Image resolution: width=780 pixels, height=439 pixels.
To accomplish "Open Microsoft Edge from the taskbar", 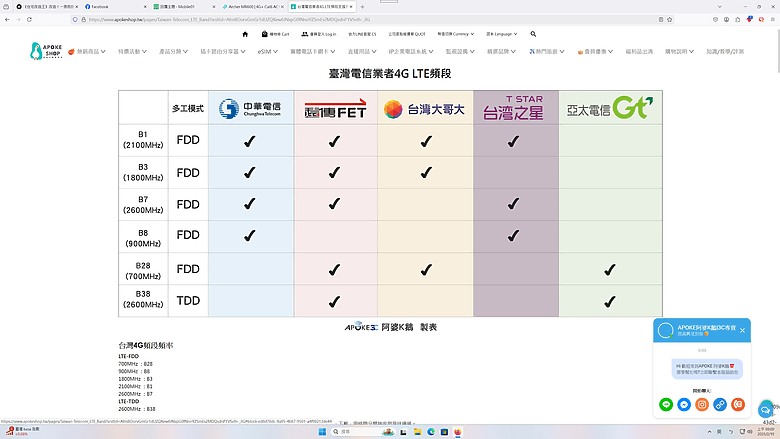I will pos(431,432).
